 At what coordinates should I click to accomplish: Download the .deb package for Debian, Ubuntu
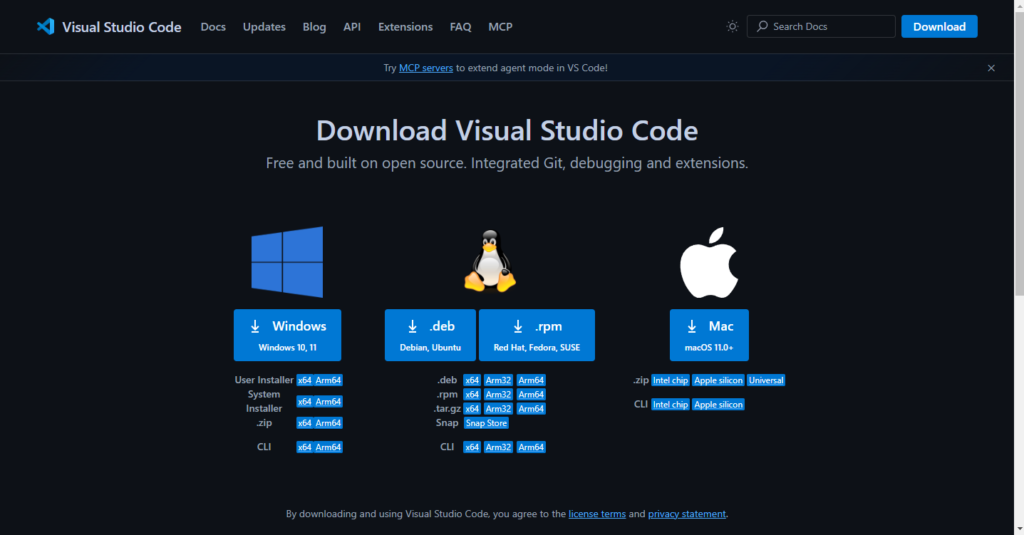(x=430, y=335)
